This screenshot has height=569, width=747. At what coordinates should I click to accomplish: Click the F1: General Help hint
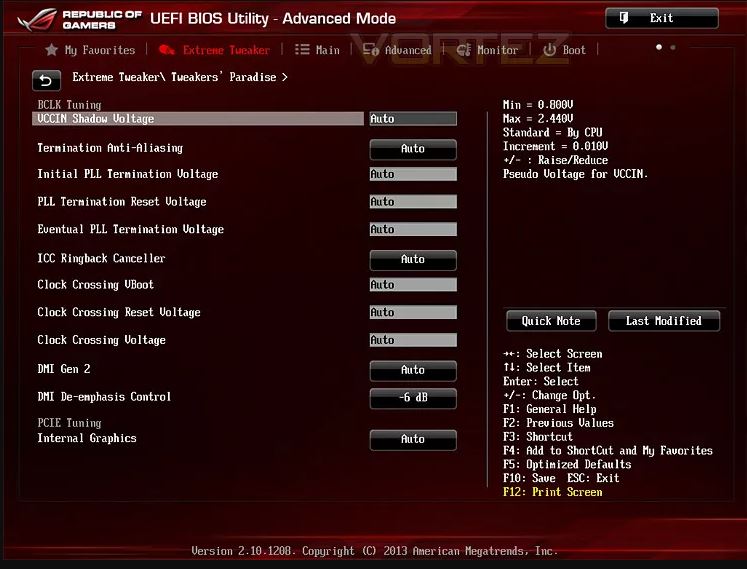550,409
